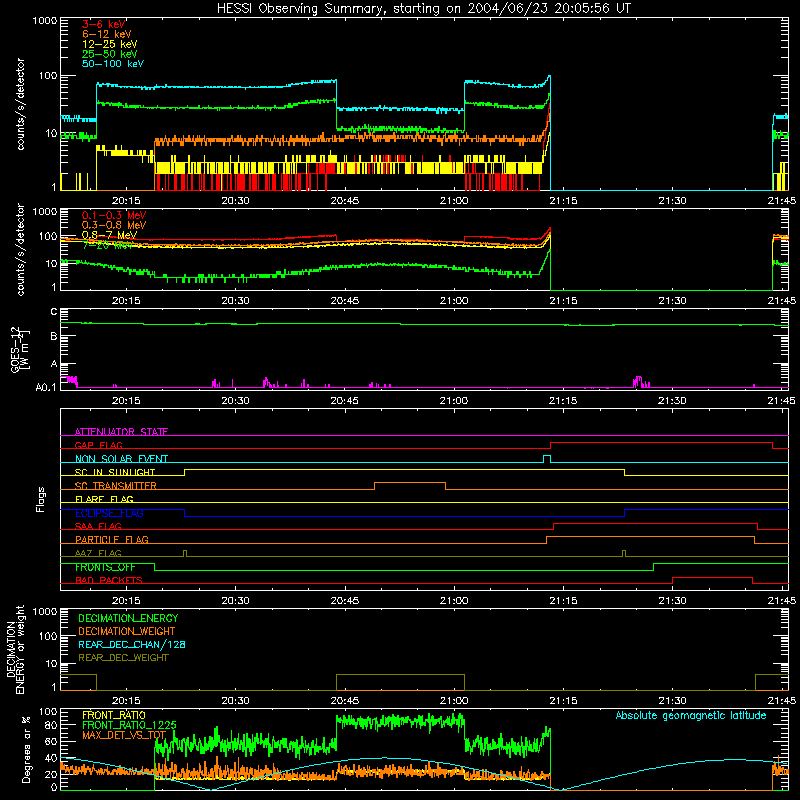Select the SC_TRANSMITTER flag label

116,486
